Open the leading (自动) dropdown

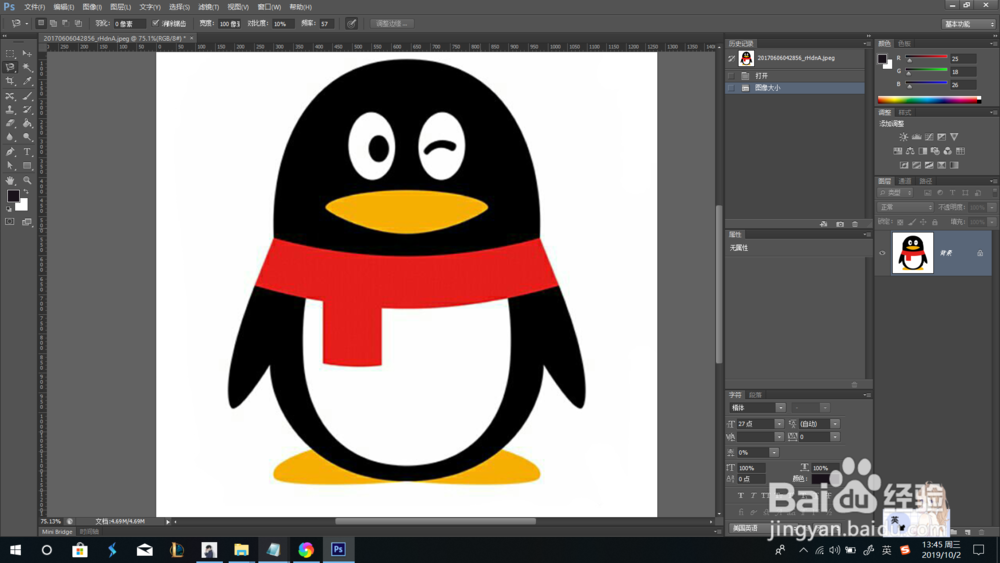pyautogui.click(x=835, y=424)
